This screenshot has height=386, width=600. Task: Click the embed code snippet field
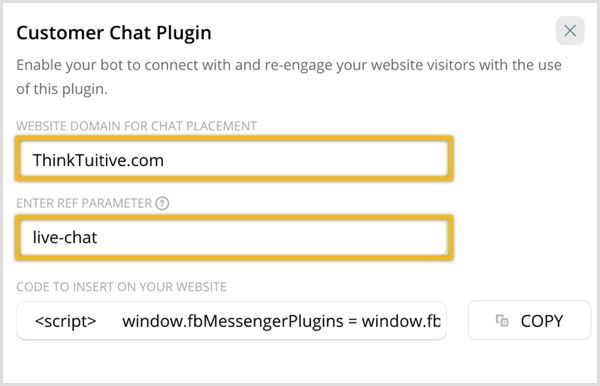(x=232, y=321)
